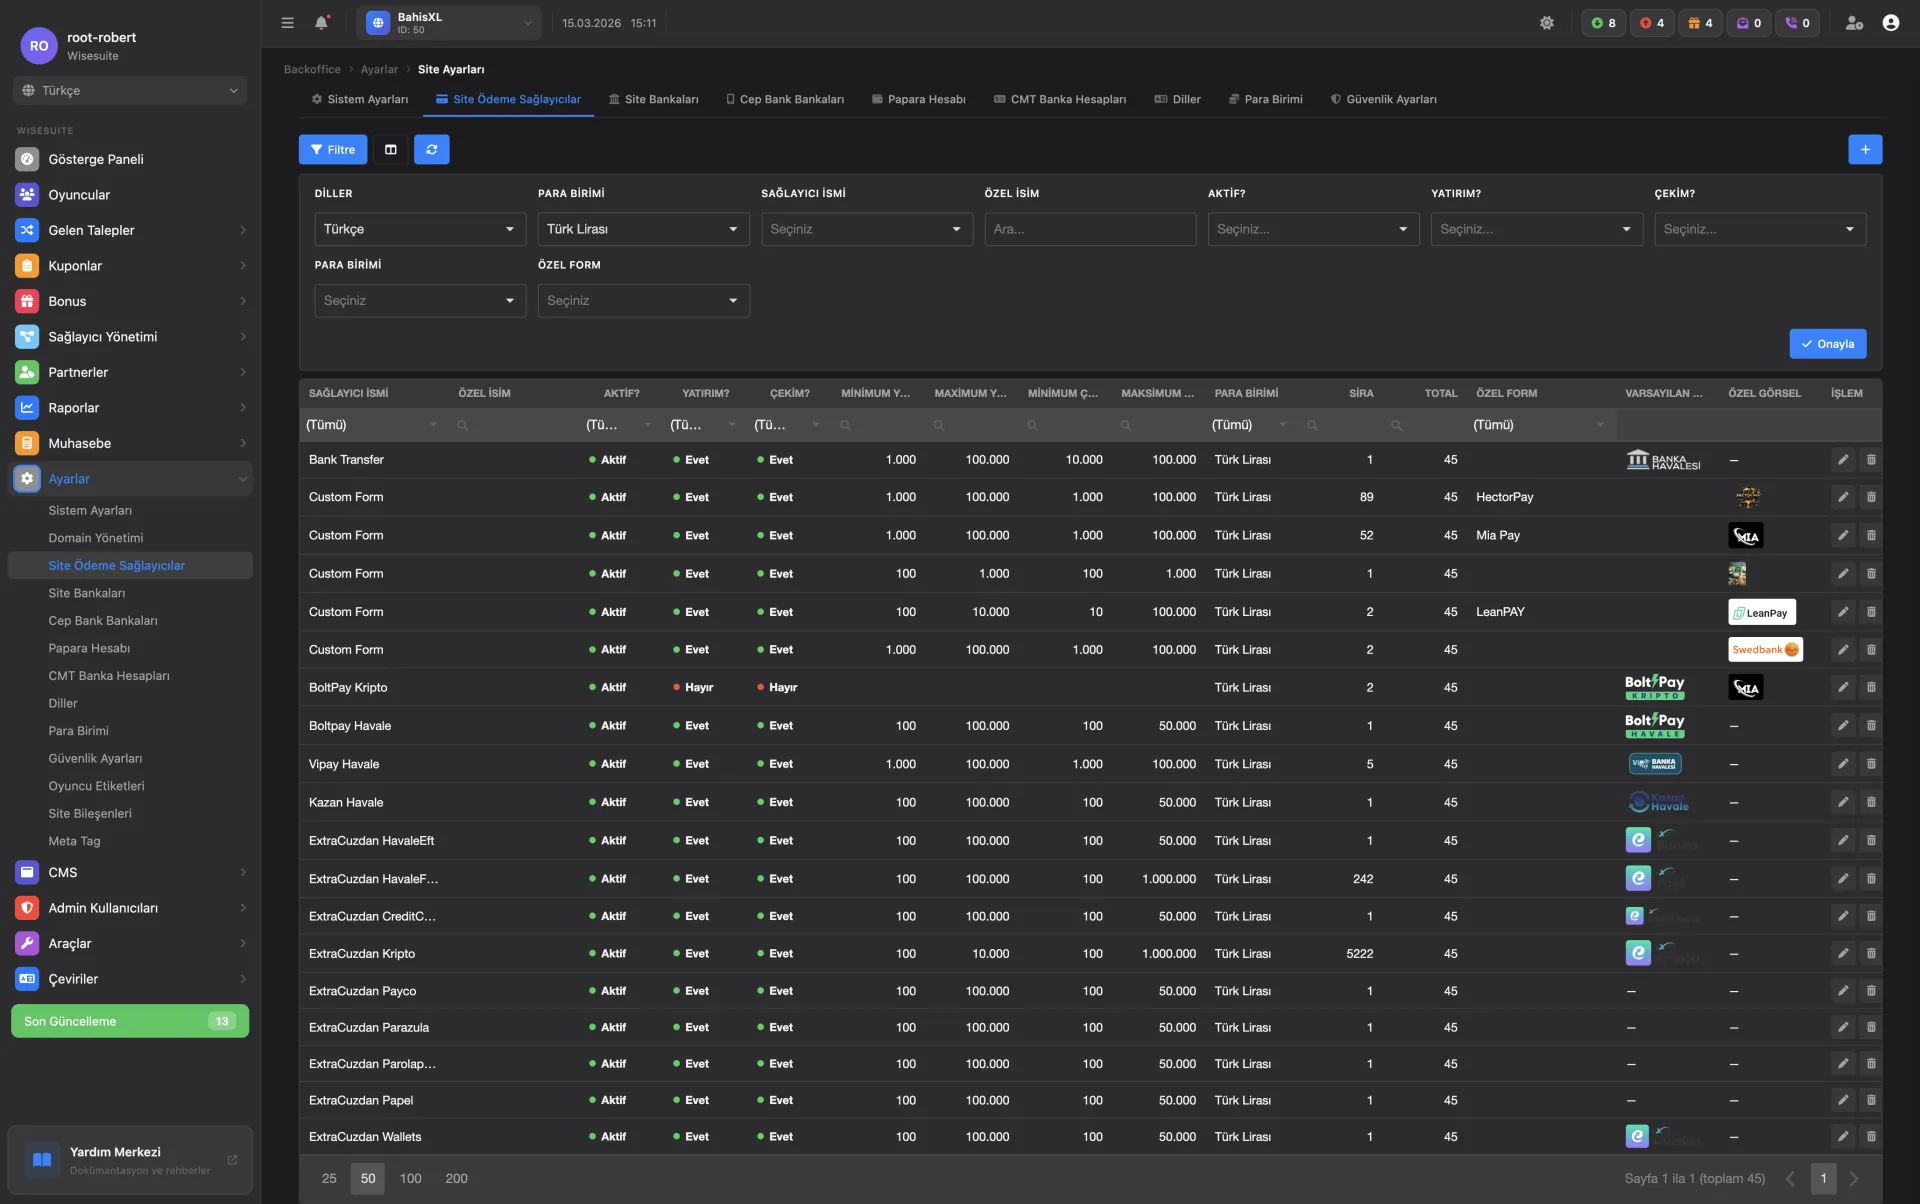The image size is (1920, 1204).
Task: Open the Aktif? filter dropdown
Action: (x=1312, y=230)
